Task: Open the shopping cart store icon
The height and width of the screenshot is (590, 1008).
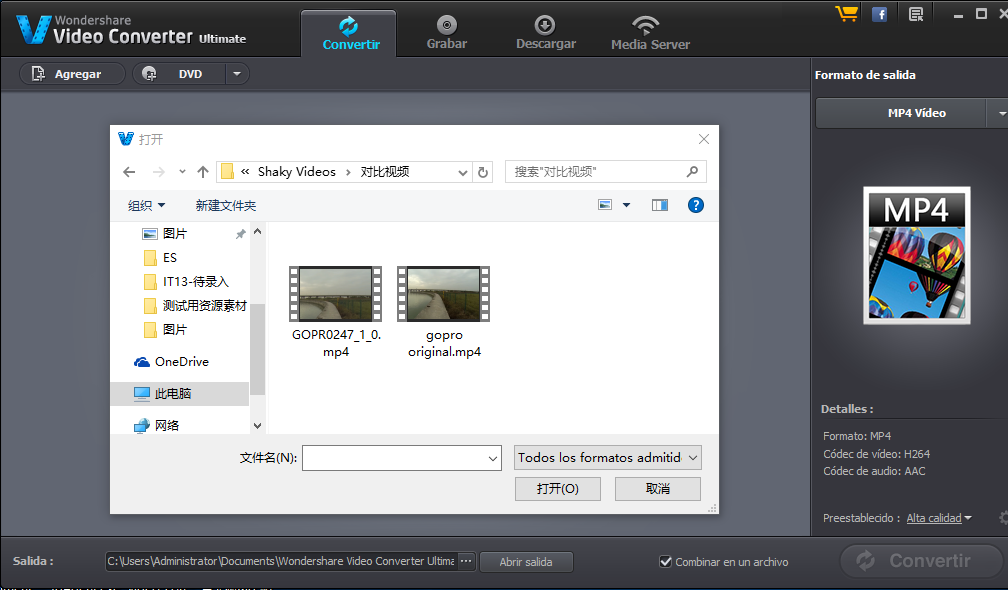Action: coord(847,13)
